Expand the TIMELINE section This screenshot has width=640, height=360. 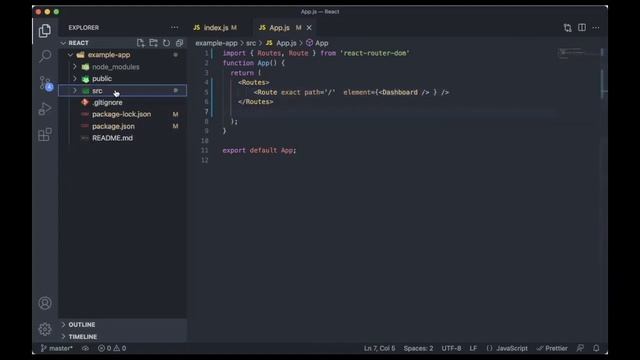pos(83,337)
